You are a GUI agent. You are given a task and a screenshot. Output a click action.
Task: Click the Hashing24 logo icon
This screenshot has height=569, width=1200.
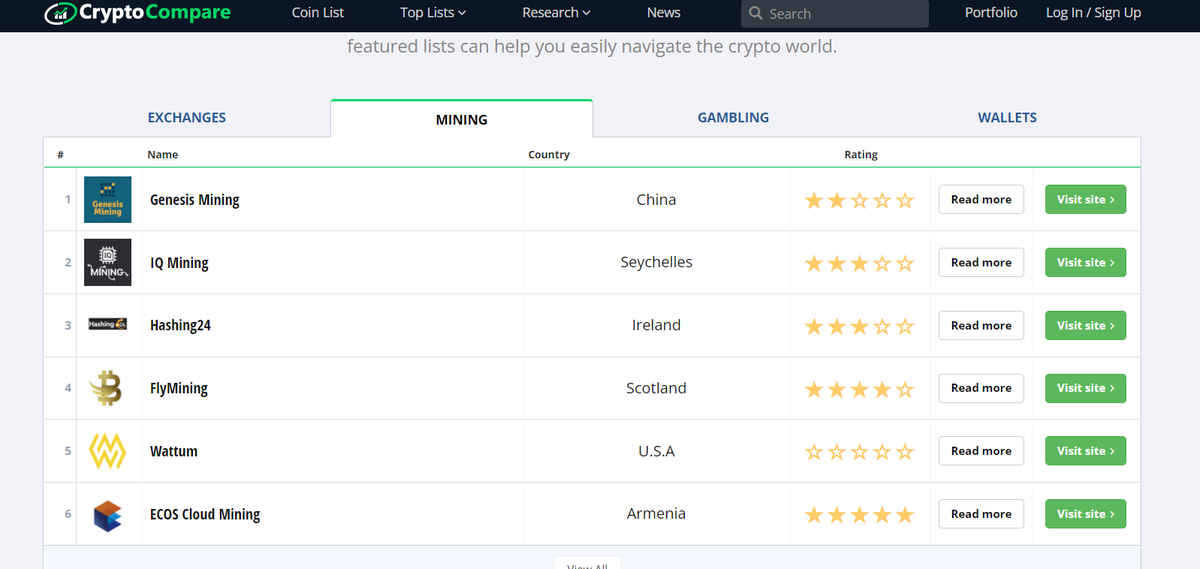(x=107, y=324)
